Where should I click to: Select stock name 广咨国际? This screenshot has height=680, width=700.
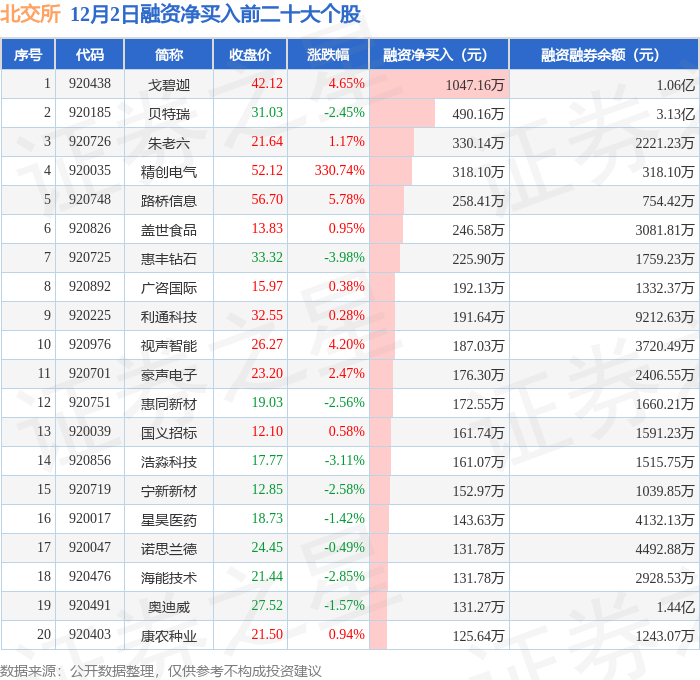click(169, 288)
